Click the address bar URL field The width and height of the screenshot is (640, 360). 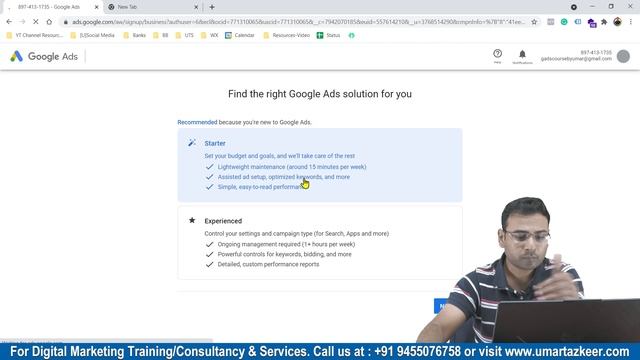[298, 22]
